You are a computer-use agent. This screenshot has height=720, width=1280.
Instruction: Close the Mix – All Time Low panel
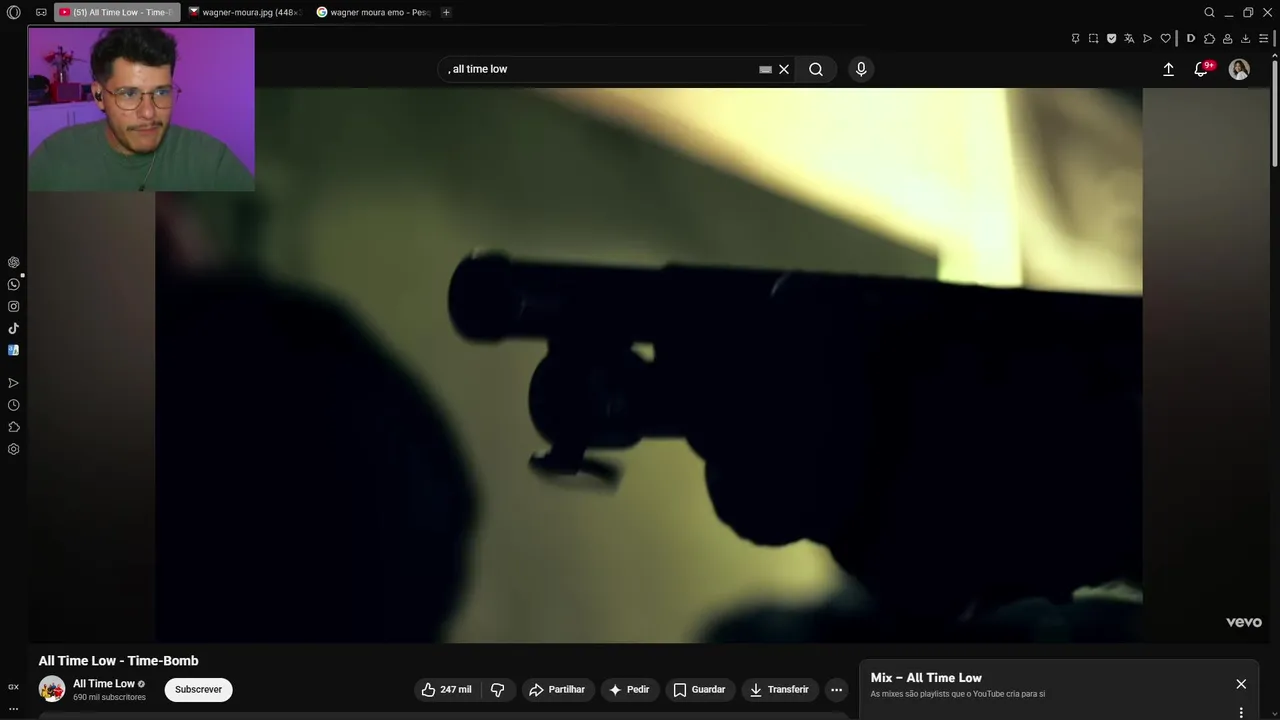(1241, 684)
